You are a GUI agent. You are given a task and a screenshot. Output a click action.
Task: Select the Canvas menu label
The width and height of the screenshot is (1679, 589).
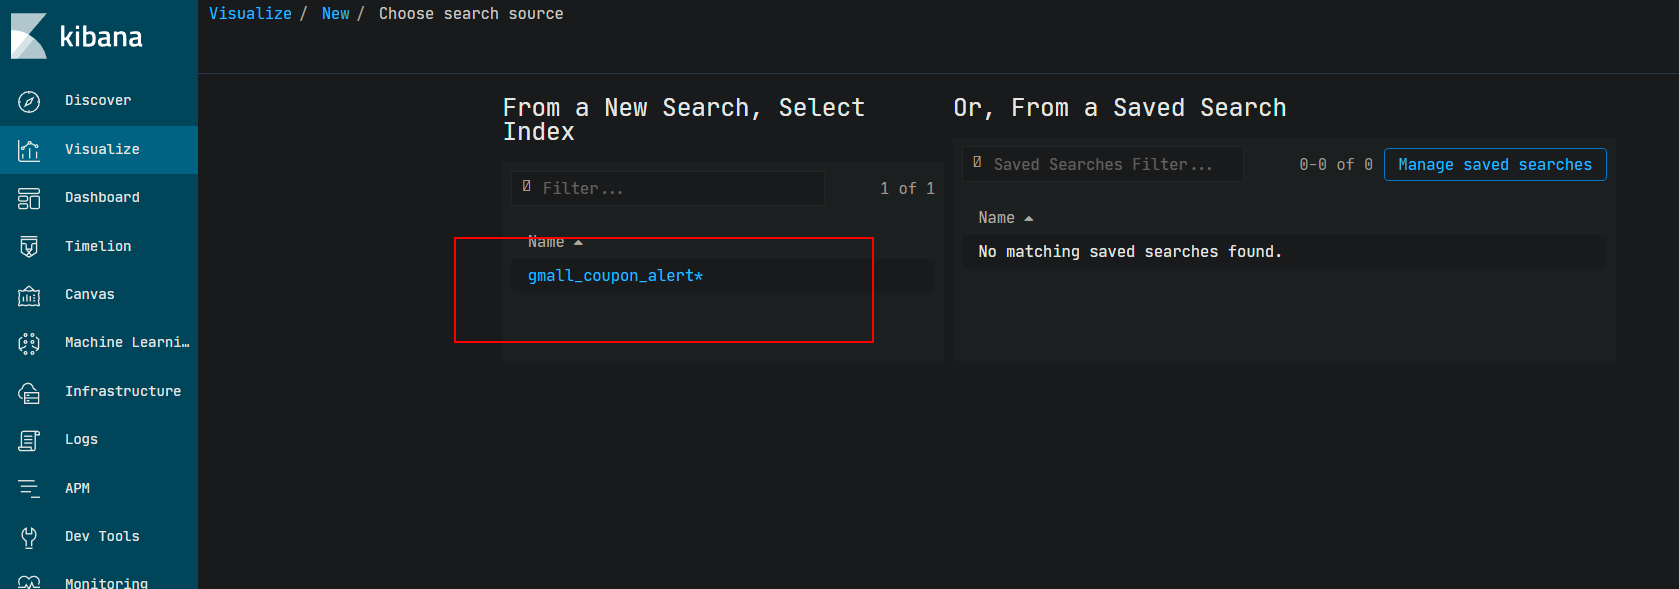click(x=90, y=295)
